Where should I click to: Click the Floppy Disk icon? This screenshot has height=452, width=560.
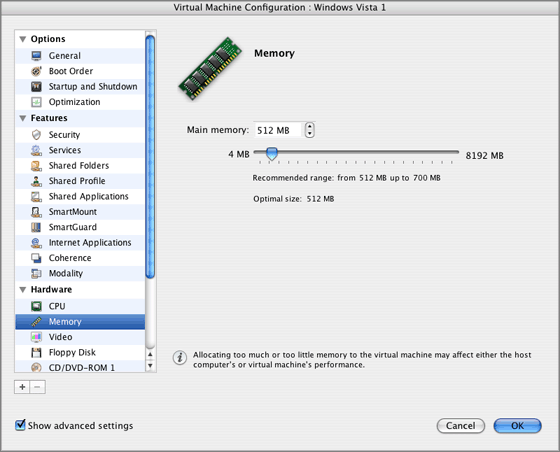[x=36, y=353]
